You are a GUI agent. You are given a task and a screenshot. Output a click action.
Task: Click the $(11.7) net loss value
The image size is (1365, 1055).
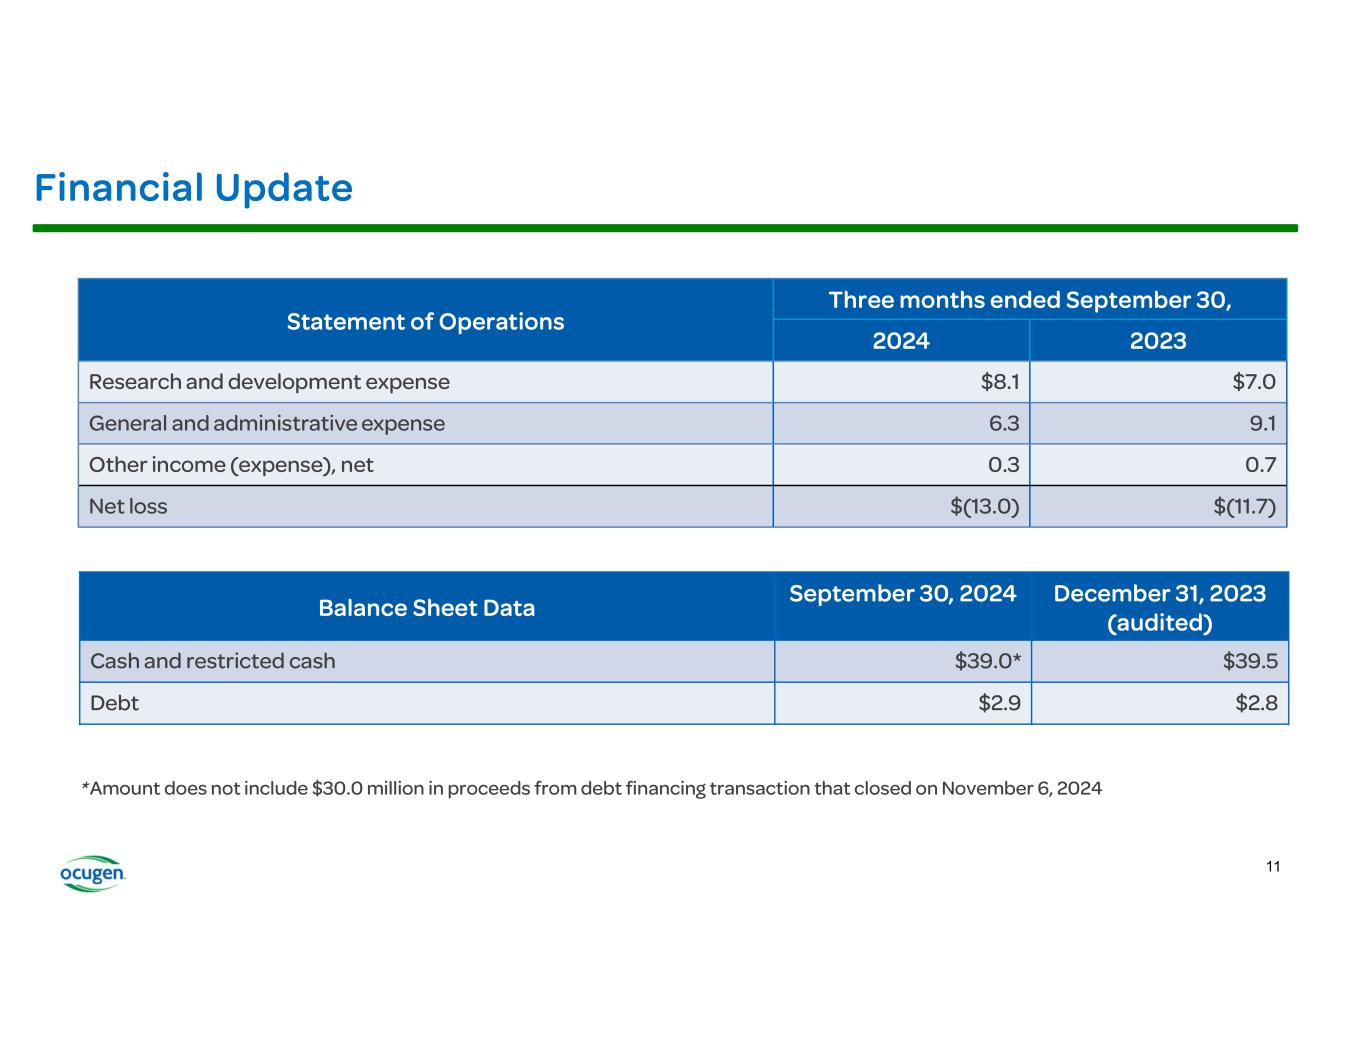[1244, 506]
